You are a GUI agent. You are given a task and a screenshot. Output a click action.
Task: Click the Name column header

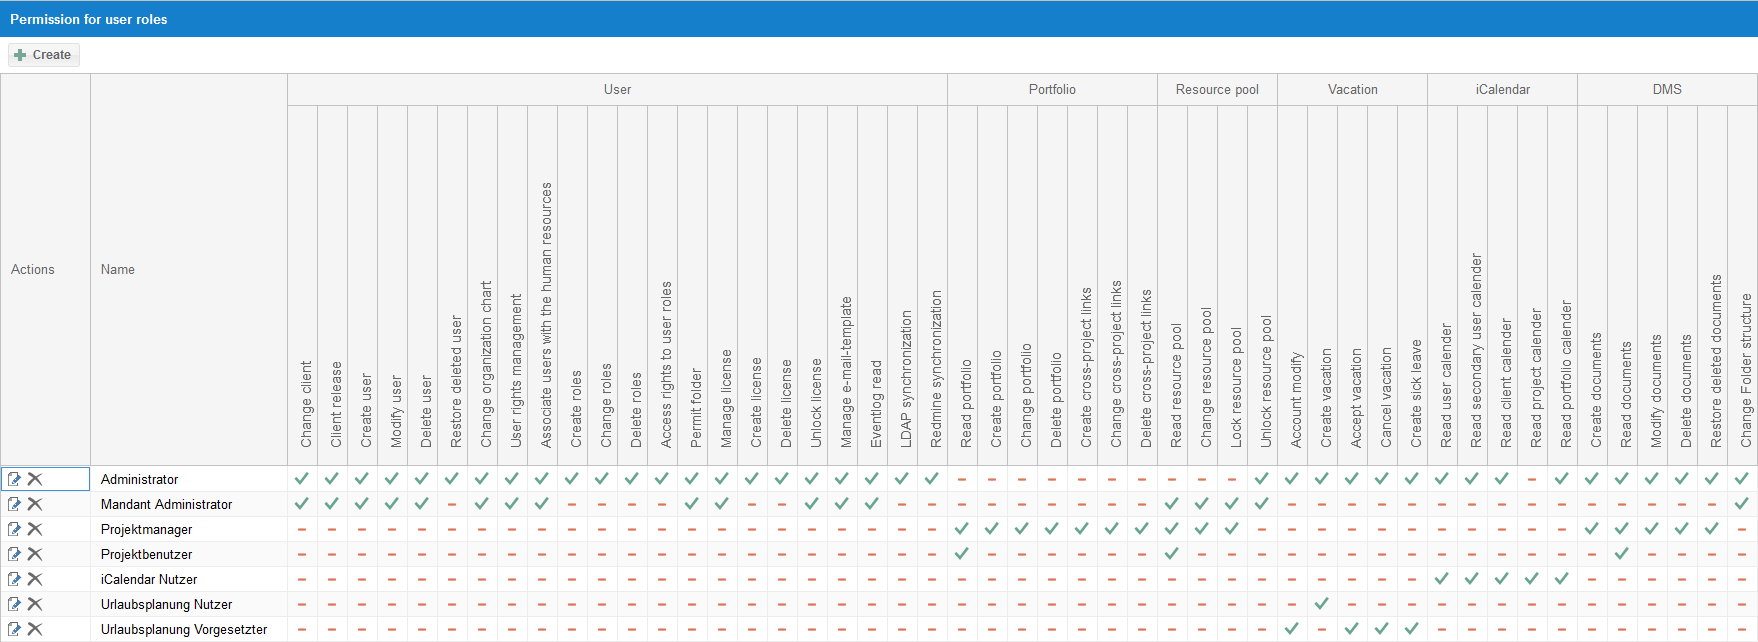[189, 270]
